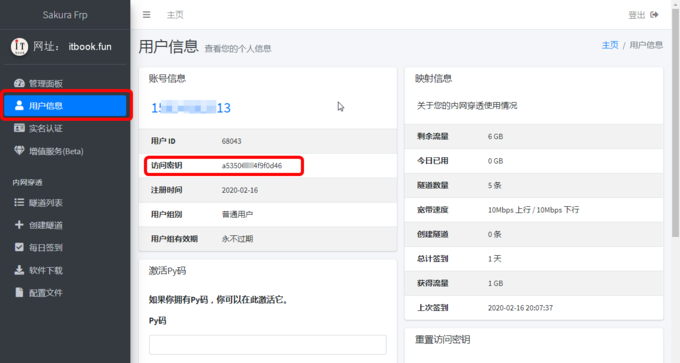Screen dimensions: 680x363
Task: Focus the Py码 input field
Action: pyautogui.click(x=268, y=345)
